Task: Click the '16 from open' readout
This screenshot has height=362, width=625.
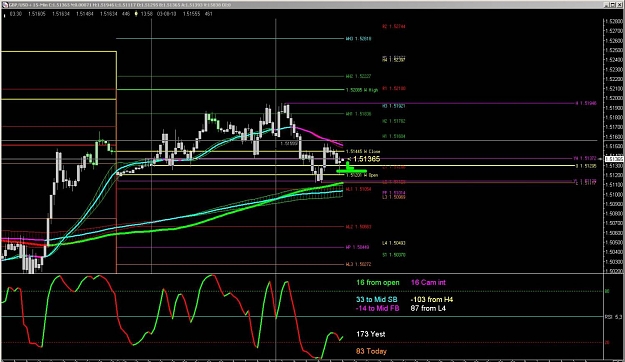Action: (377, 282)
